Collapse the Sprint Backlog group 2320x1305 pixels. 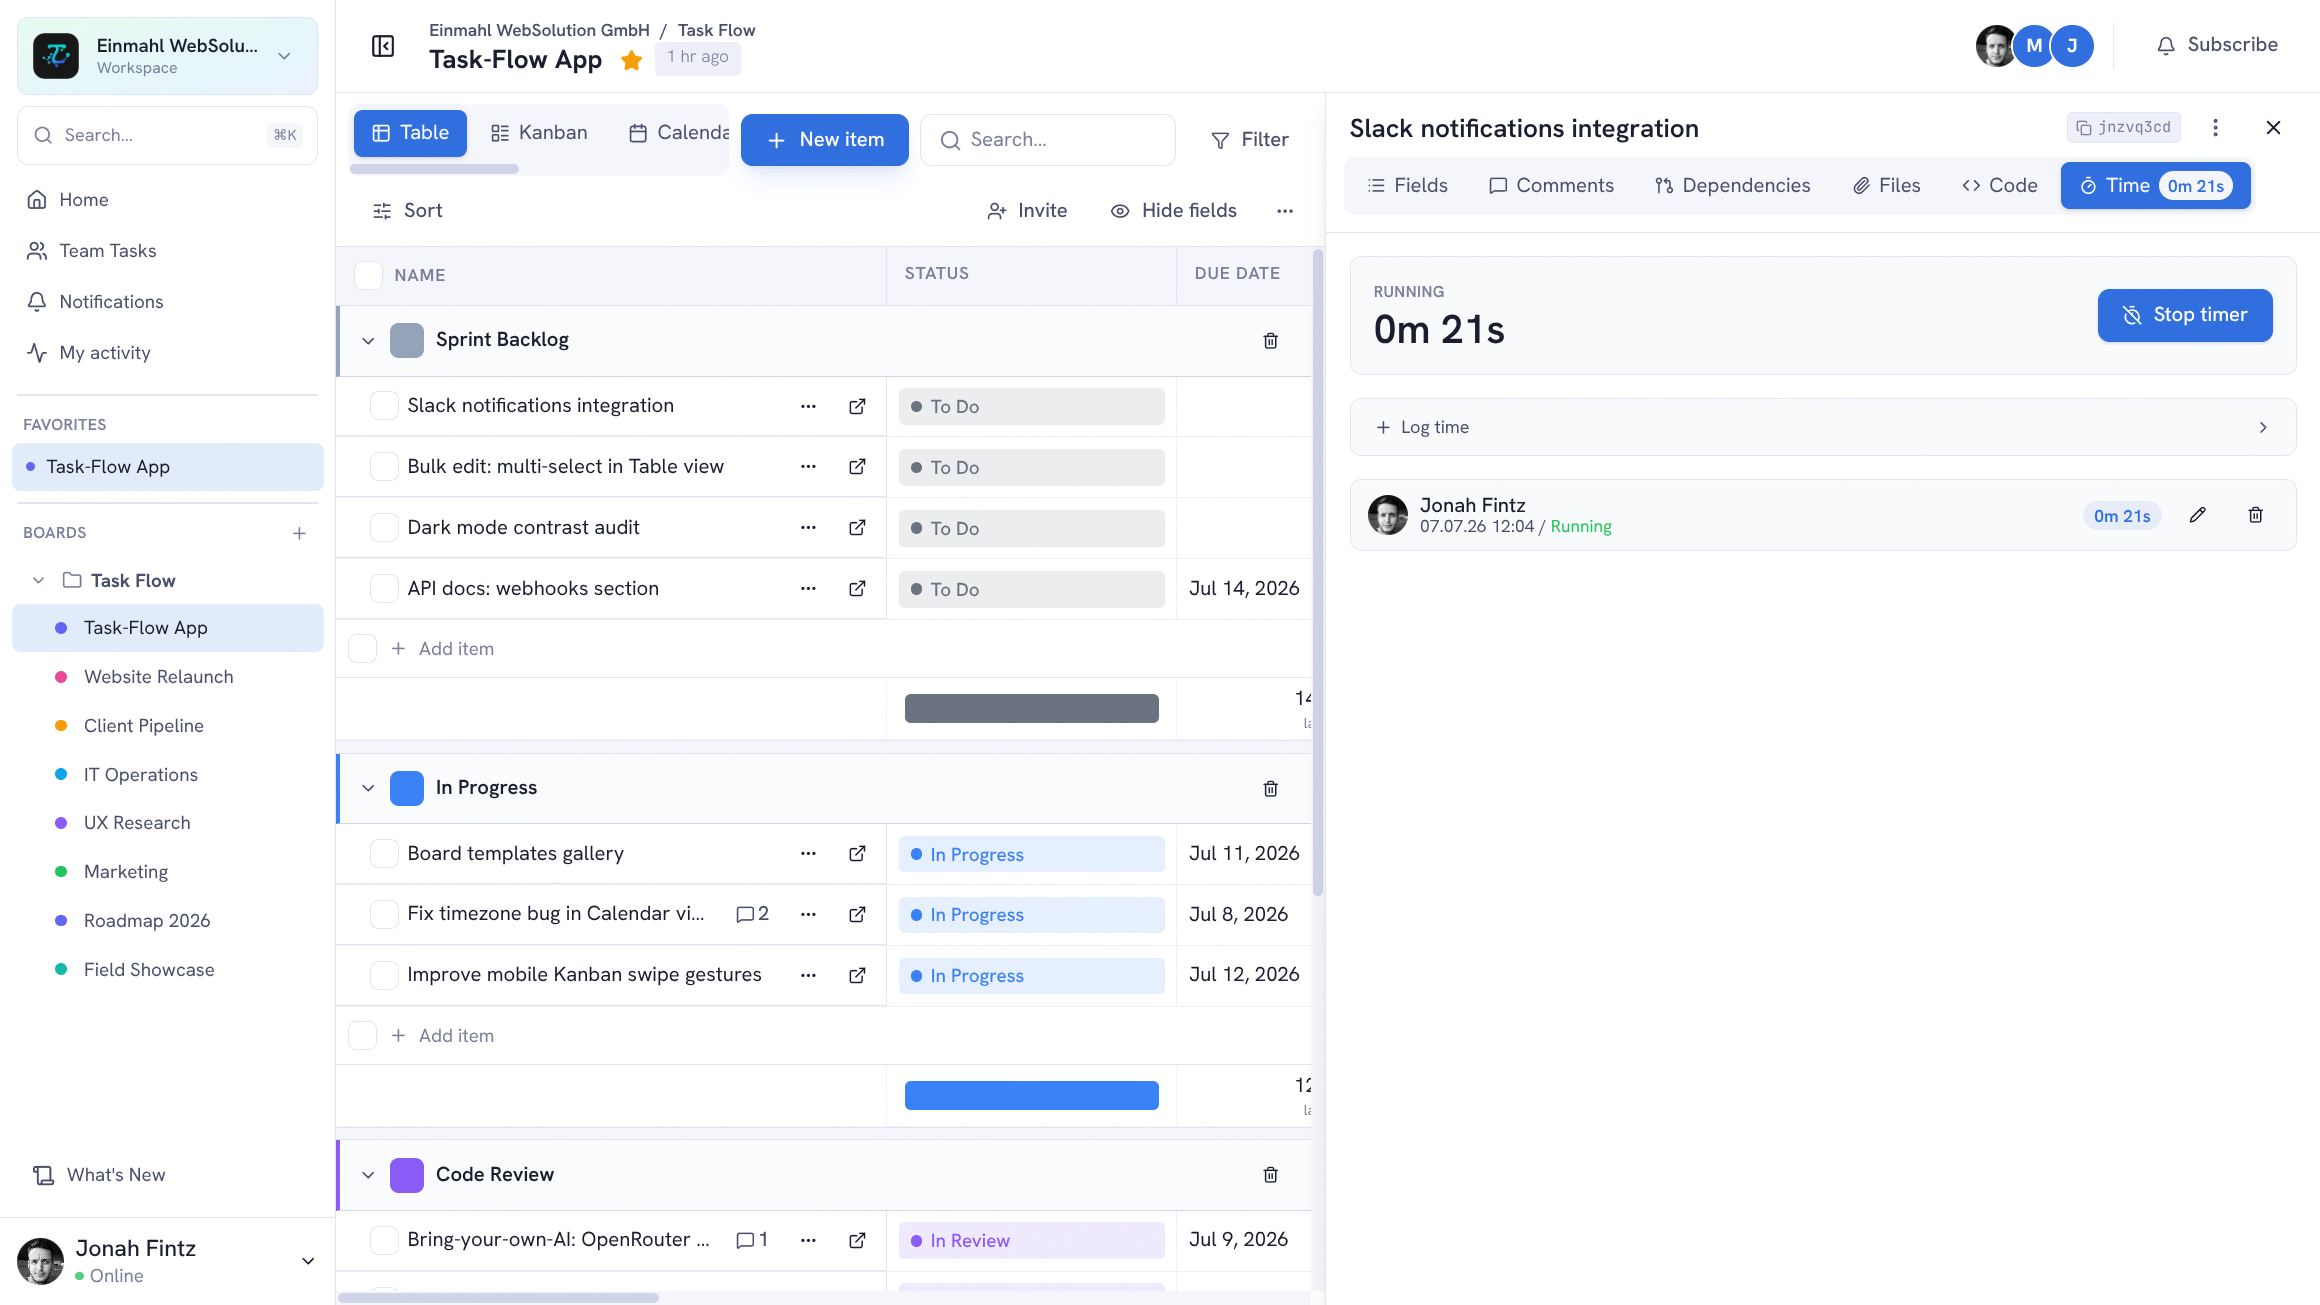tap(368, 340)
